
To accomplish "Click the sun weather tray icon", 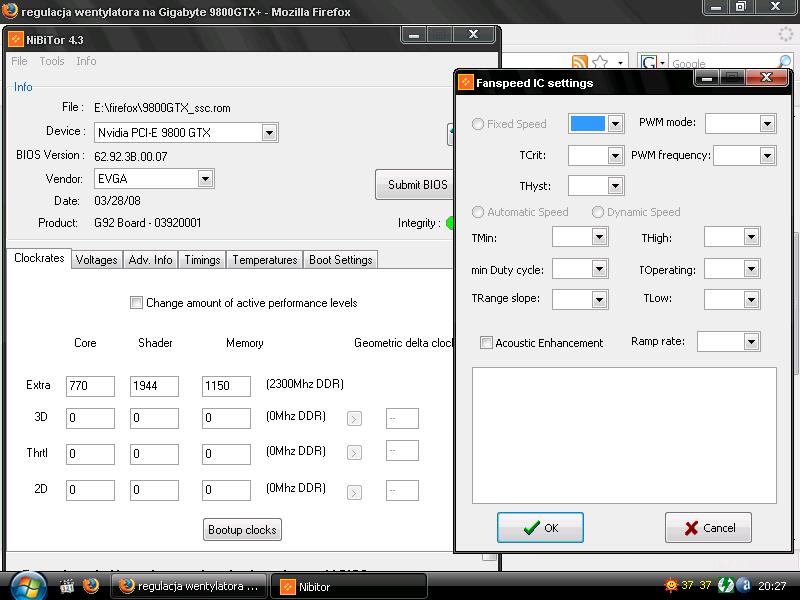I will tap(670, 585).
